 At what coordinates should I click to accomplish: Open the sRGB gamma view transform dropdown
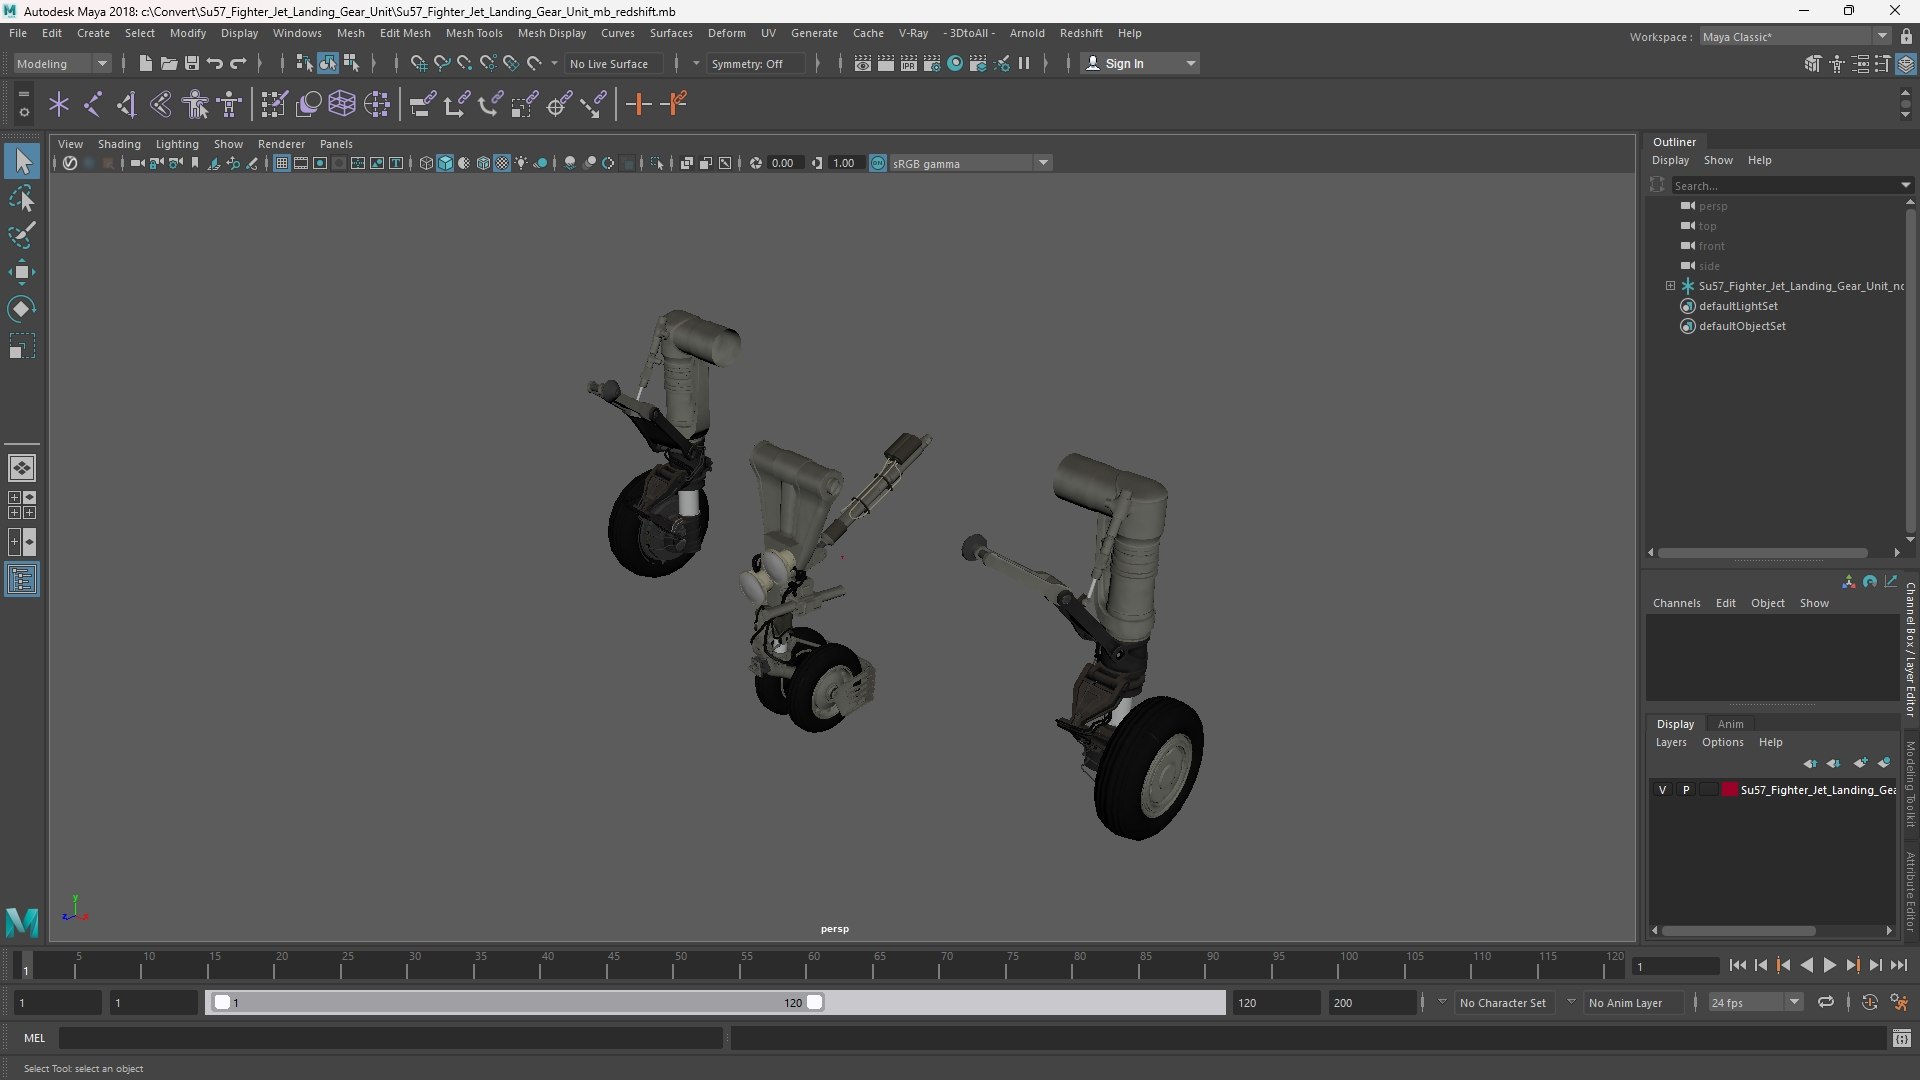(x=970, y=163)
